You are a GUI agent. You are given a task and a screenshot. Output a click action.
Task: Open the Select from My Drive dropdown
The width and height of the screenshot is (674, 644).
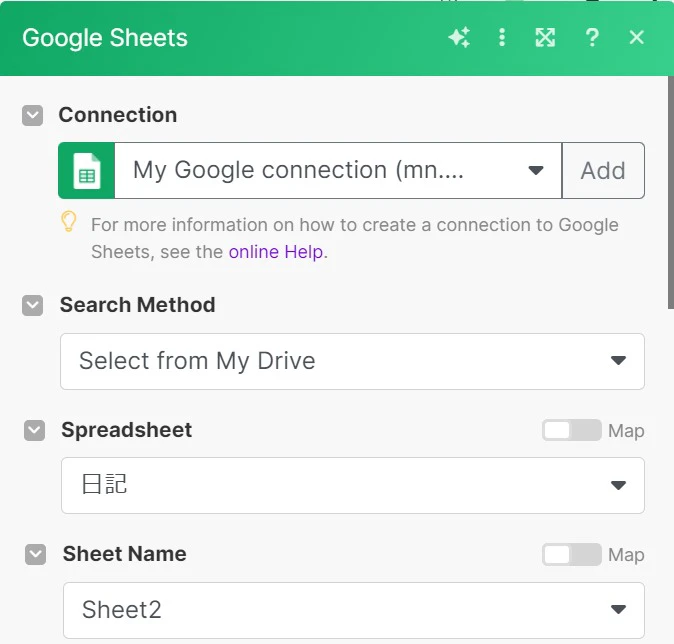(352, 361)
